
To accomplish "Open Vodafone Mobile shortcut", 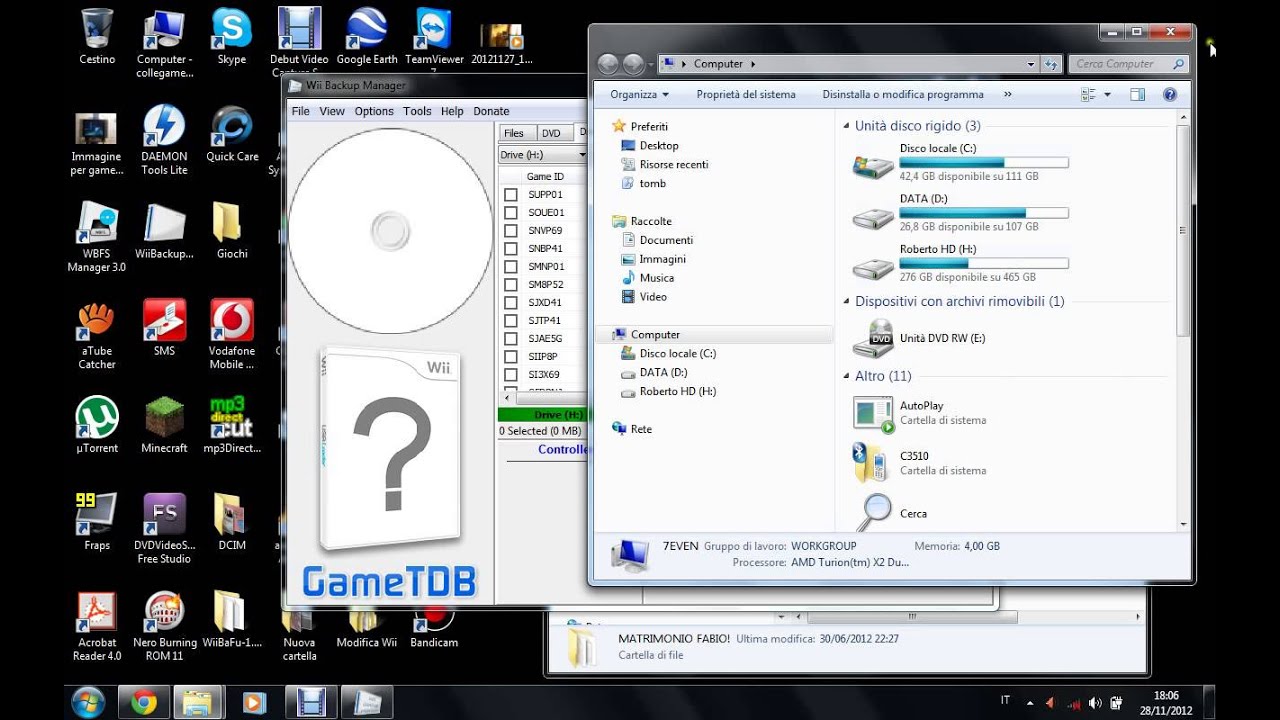I will point(231,335).
